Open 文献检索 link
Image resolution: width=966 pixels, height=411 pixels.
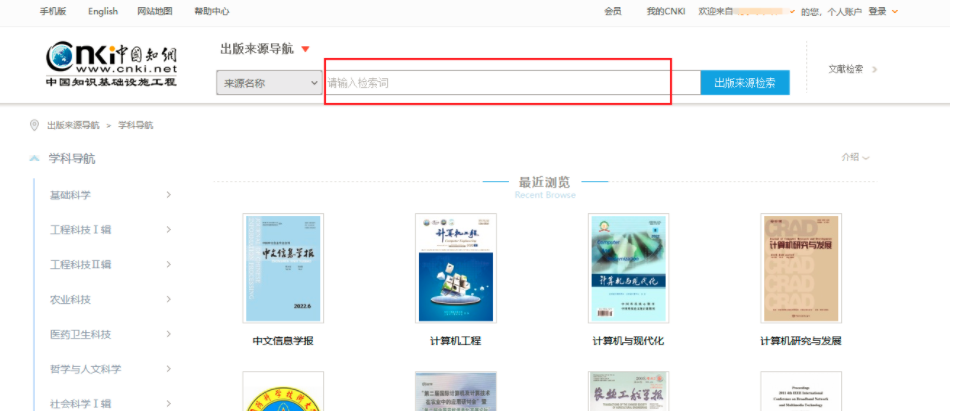pyautogui.click(x=845, y=69)
